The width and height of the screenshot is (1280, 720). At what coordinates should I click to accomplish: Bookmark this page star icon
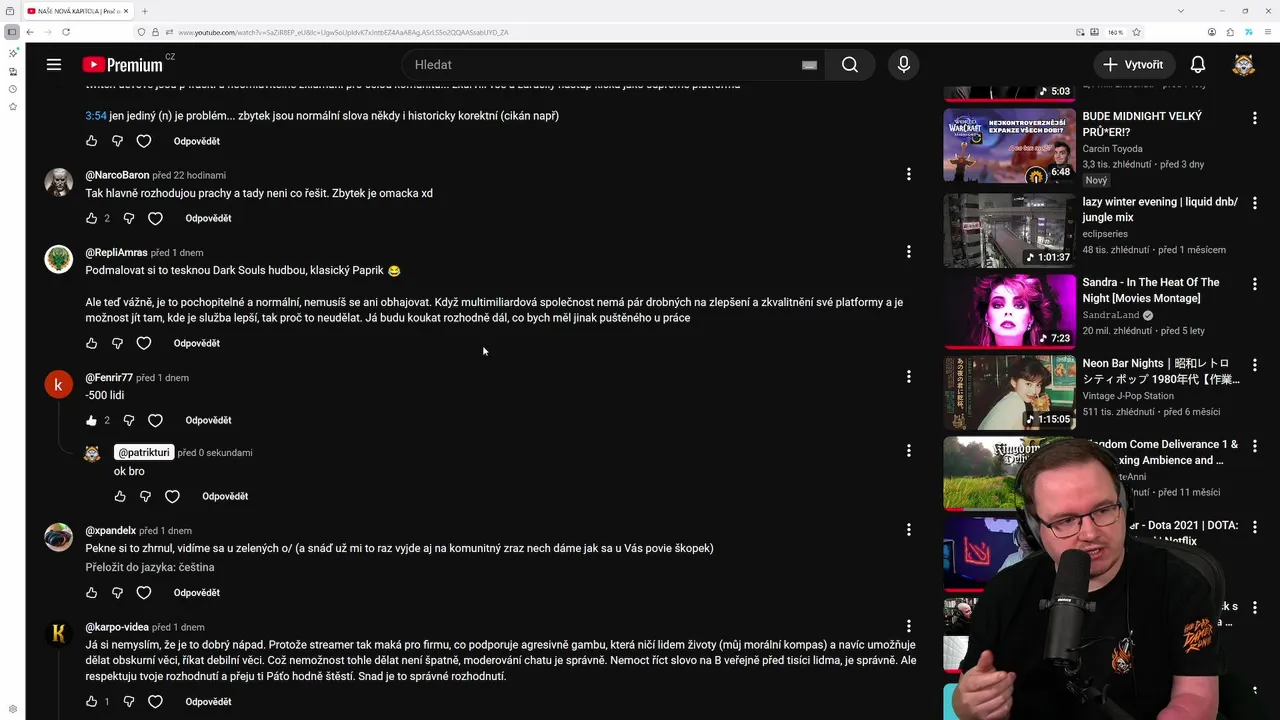tap(1136, 32)
